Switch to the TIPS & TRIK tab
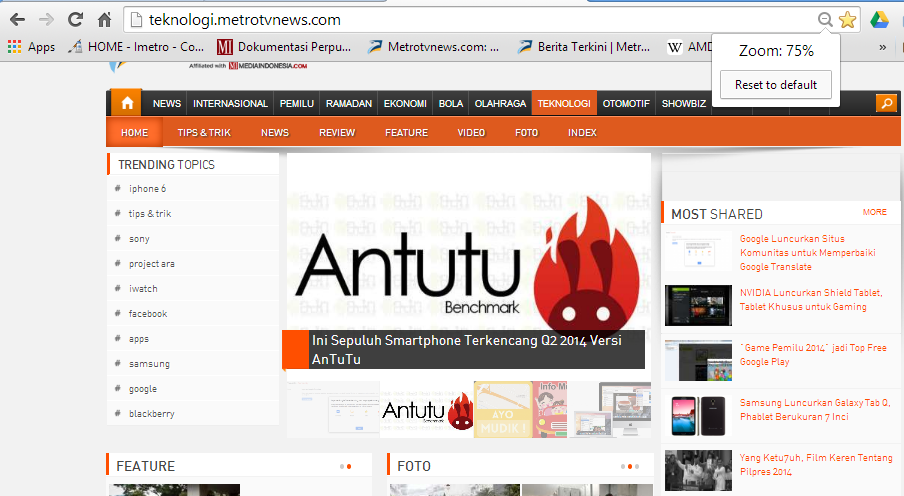Screen dimensions: 904x496 (x=204, y=132)
